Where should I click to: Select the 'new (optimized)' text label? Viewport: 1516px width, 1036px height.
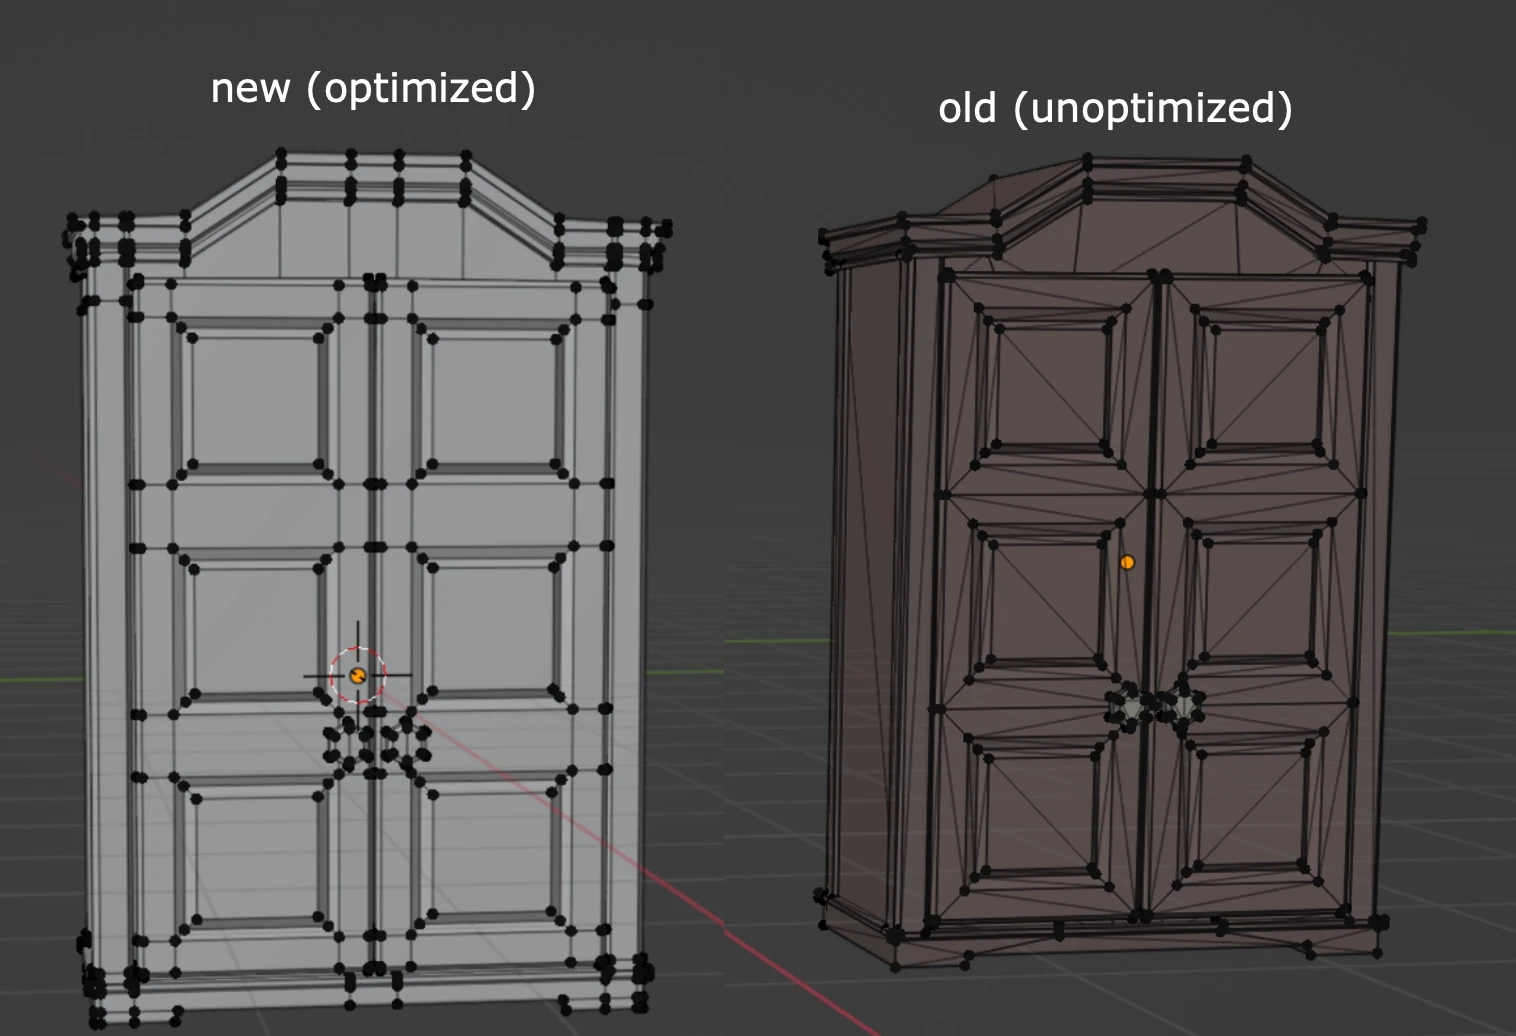374,90
